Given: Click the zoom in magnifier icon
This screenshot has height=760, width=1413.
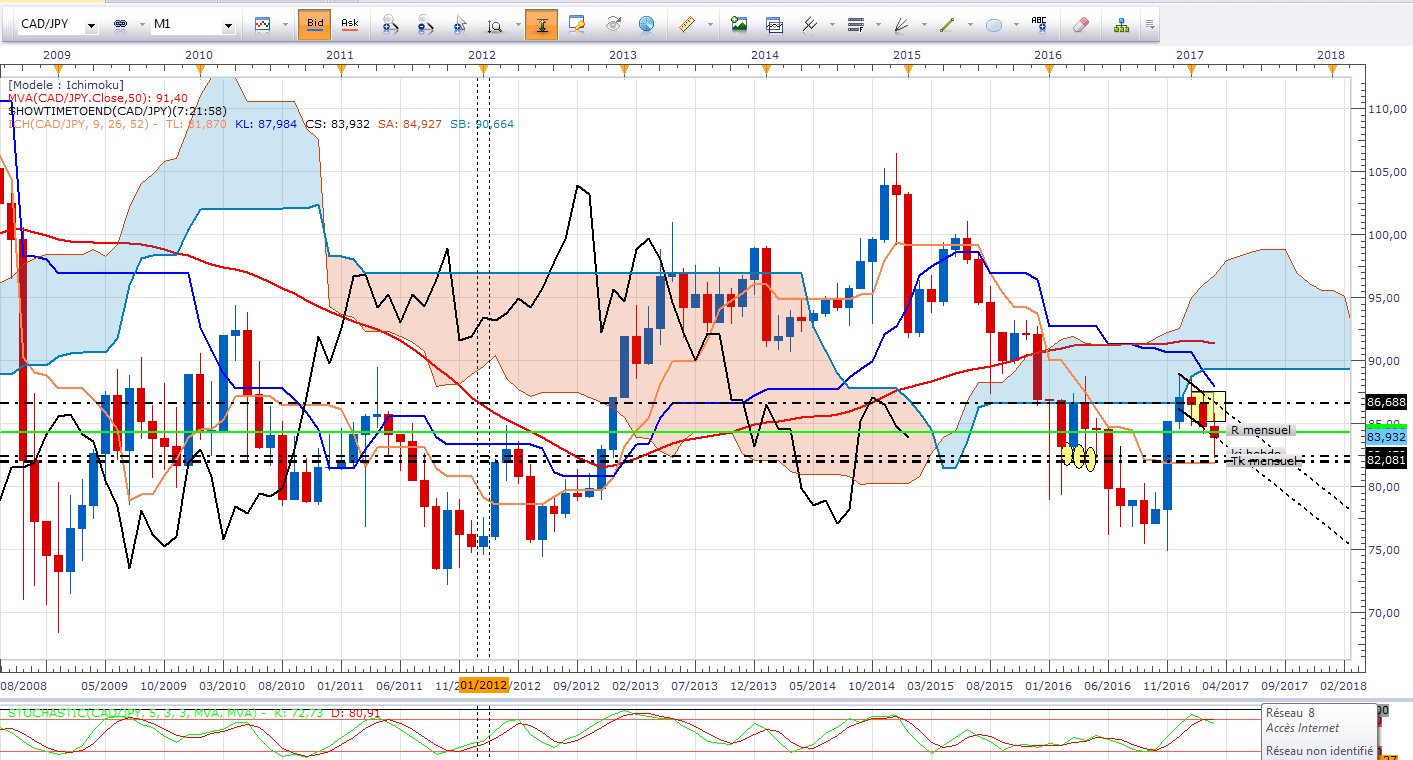Looking at the screenshot, I should point(390,24).
